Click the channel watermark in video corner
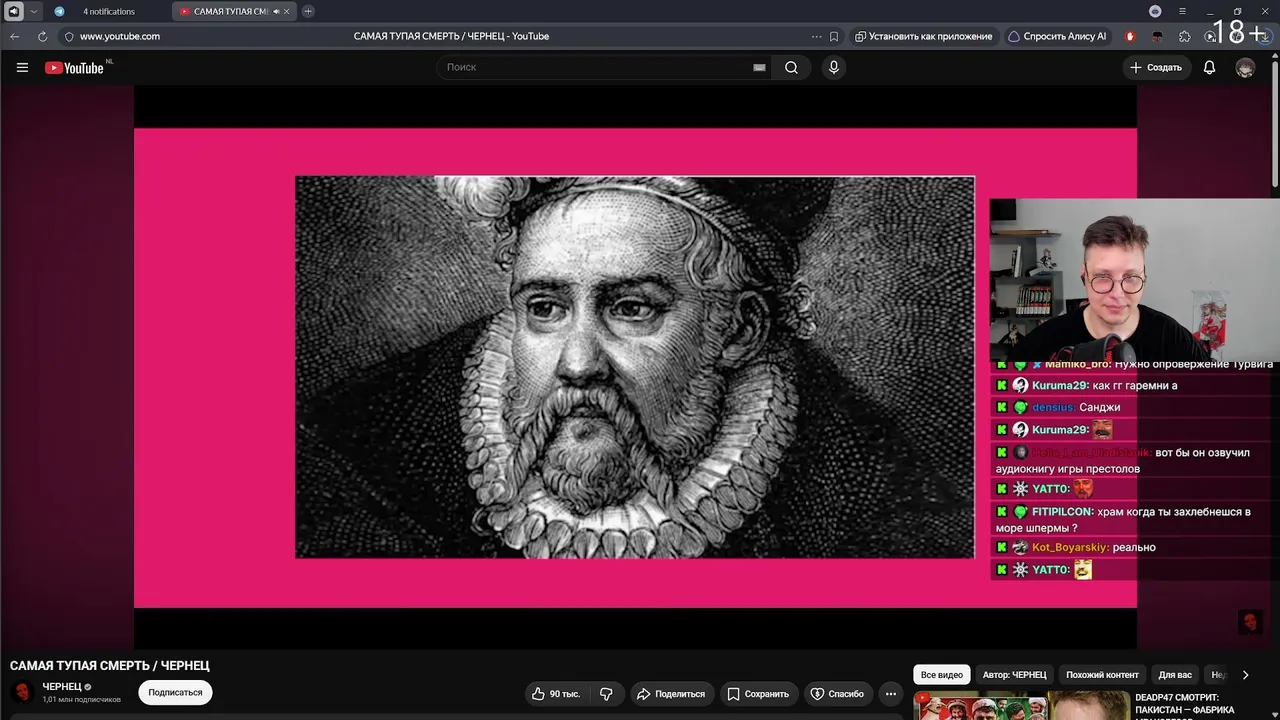 (1250, 622)
